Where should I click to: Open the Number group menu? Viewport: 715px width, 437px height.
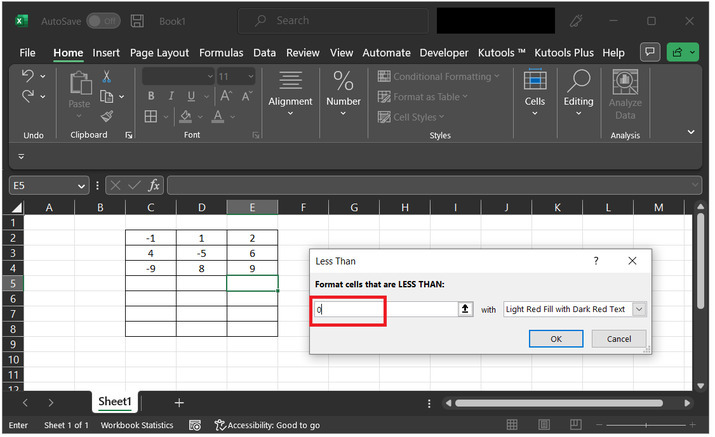pos(343,94)
